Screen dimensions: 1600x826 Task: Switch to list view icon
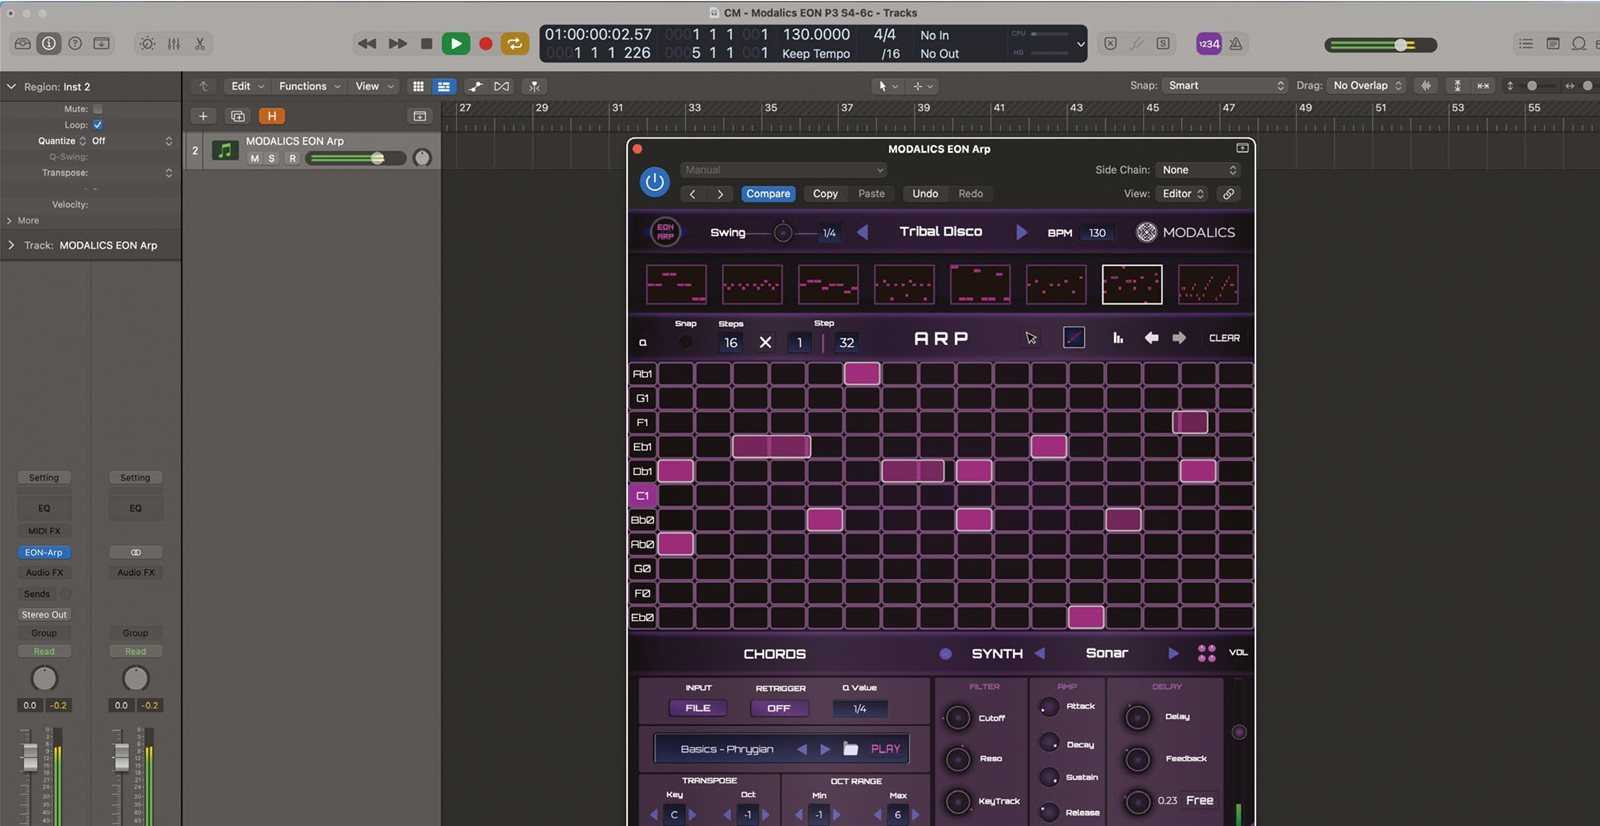[x=443, y=86]
